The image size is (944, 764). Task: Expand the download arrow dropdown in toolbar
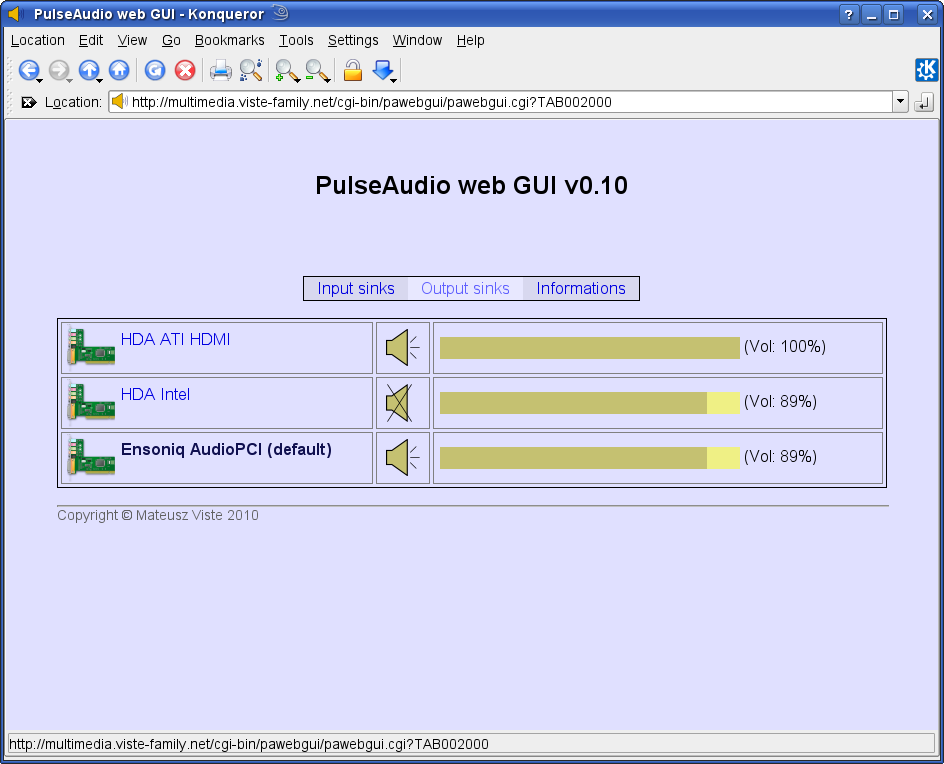(x=393, y=80)
